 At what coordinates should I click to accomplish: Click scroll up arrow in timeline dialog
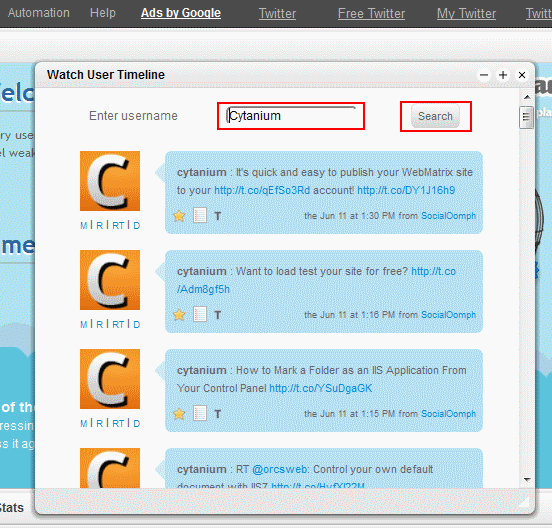click(x=527, y=97)
